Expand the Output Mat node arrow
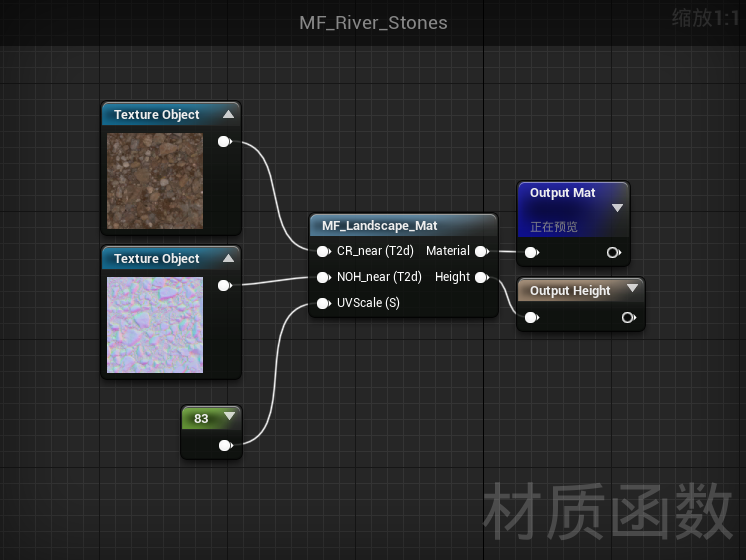The height and width of the screenshot is (560, 746). point(618,208)
